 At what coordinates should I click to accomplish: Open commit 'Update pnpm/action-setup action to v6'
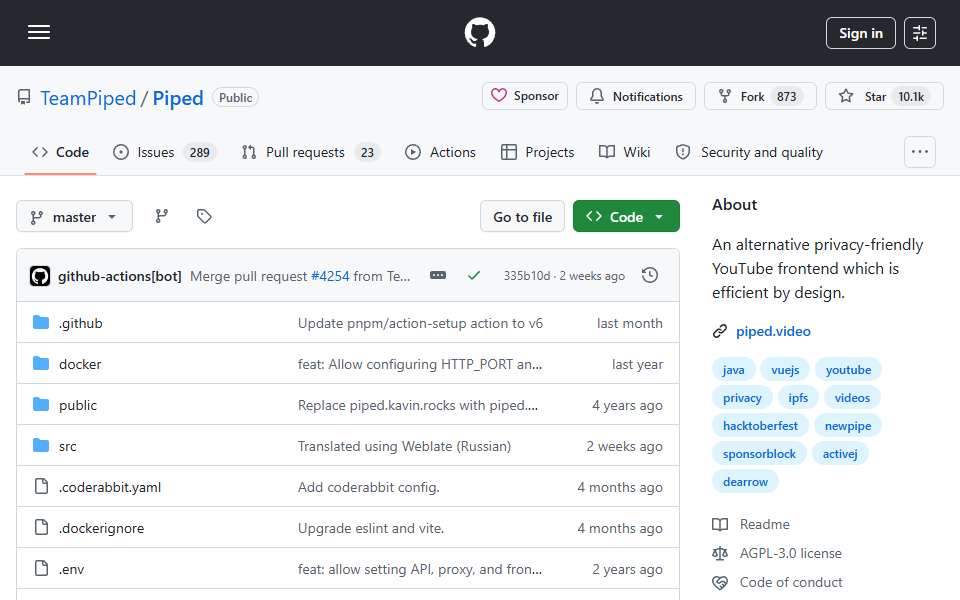click(x=420, y=323)
